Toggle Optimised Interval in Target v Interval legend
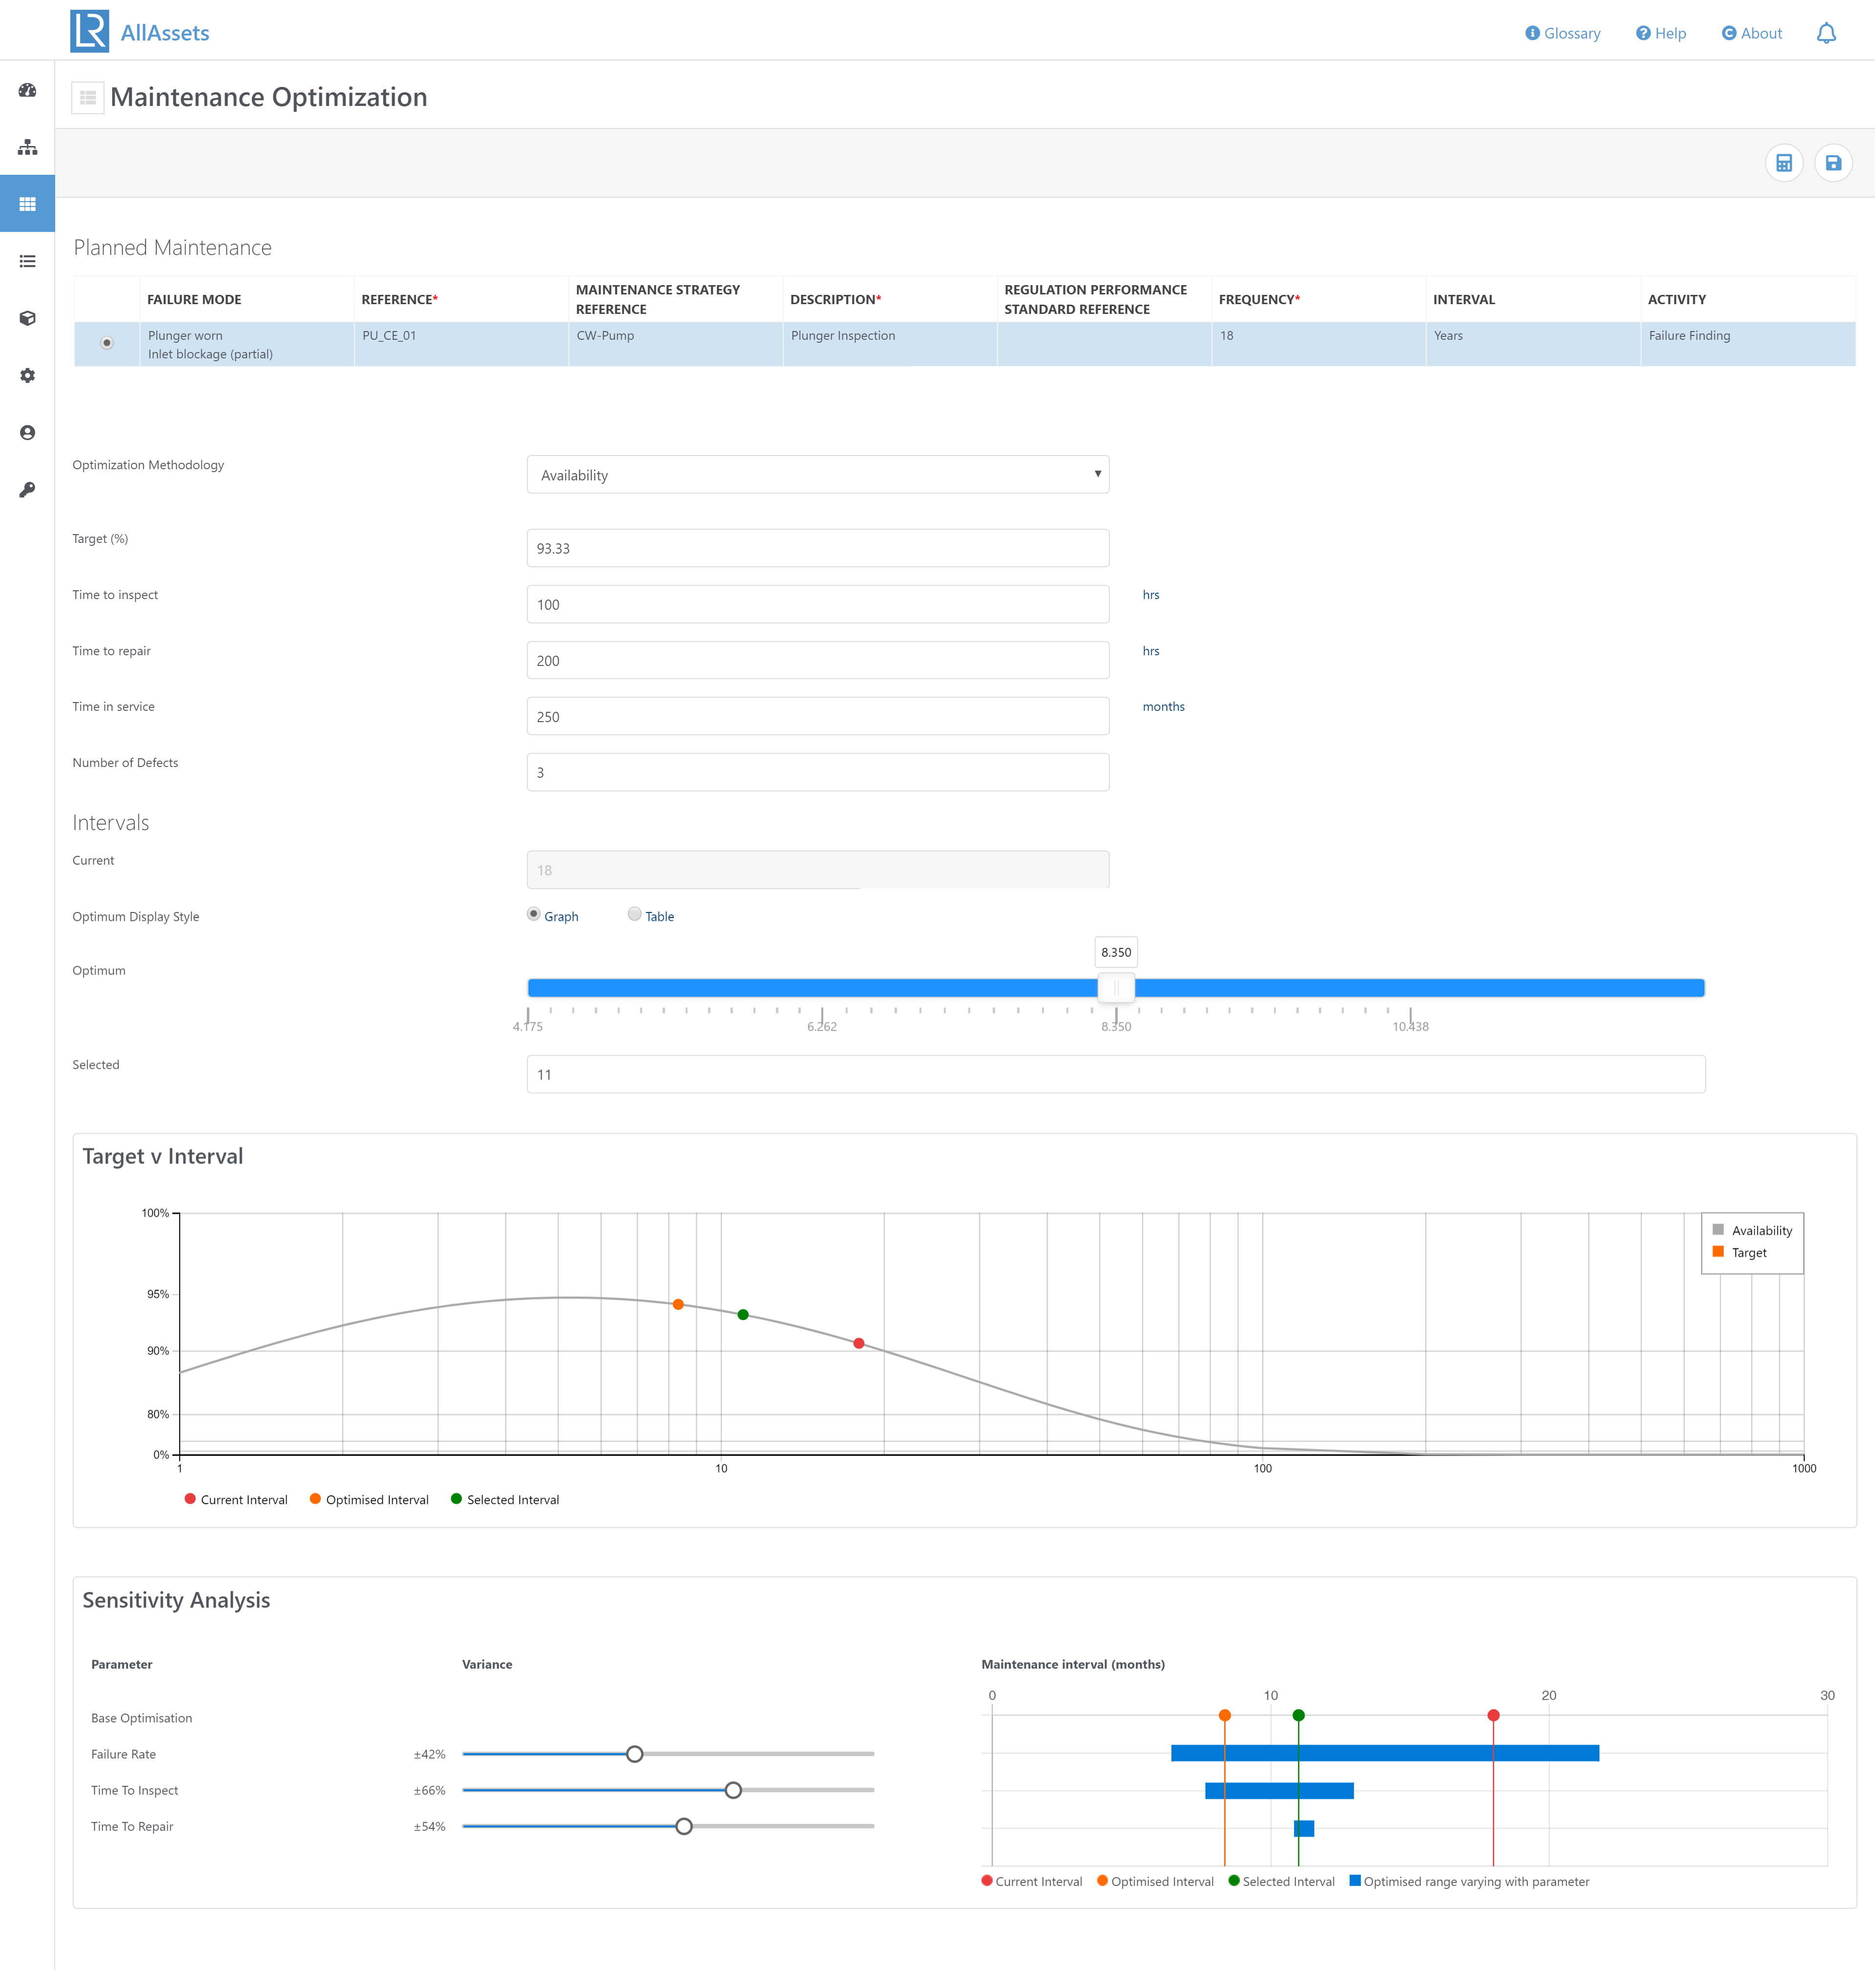The width and height of the screenshot is (1876, 1970). tap(369, 1499)
